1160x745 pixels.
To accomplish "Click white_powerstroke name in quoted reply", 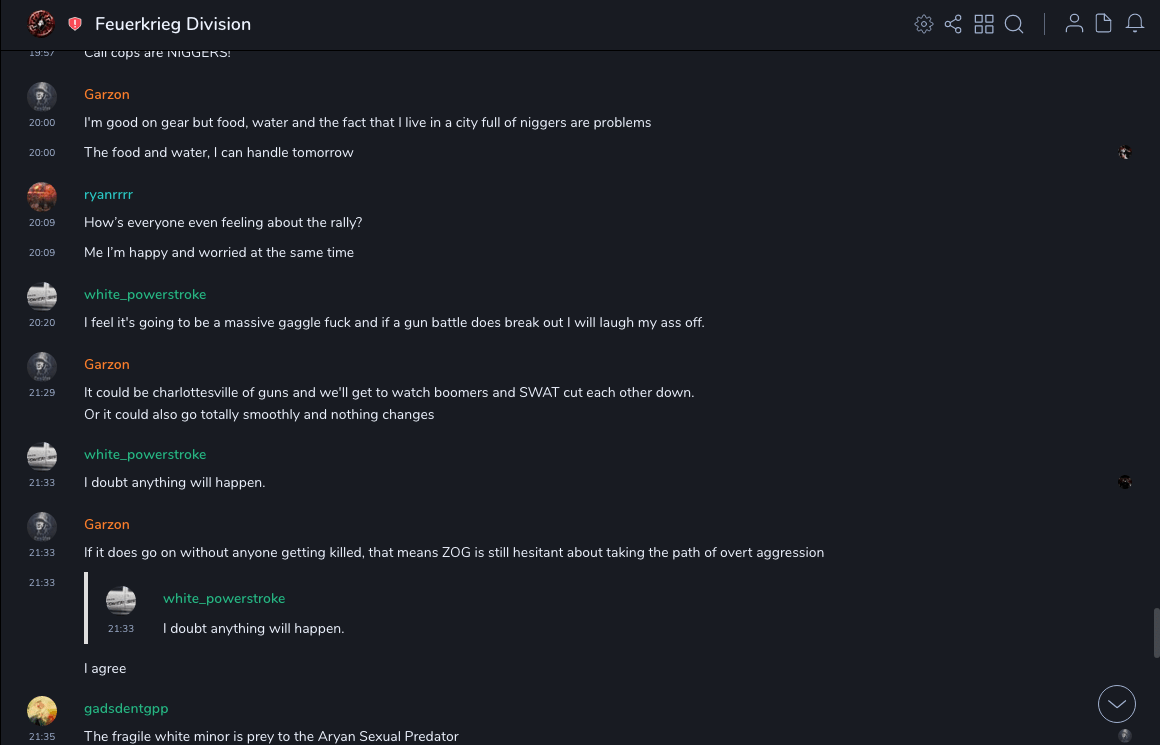I will [x=224, y=598].
